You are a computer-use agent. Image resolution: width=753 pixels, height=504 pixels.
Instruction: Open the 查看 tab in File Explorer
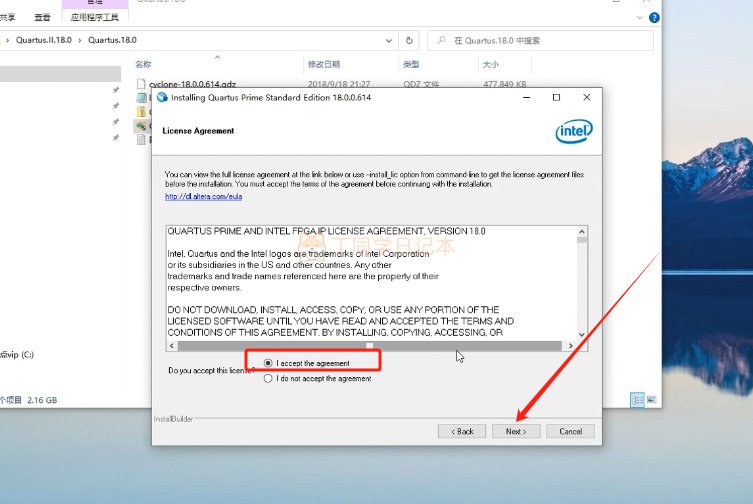42,18
